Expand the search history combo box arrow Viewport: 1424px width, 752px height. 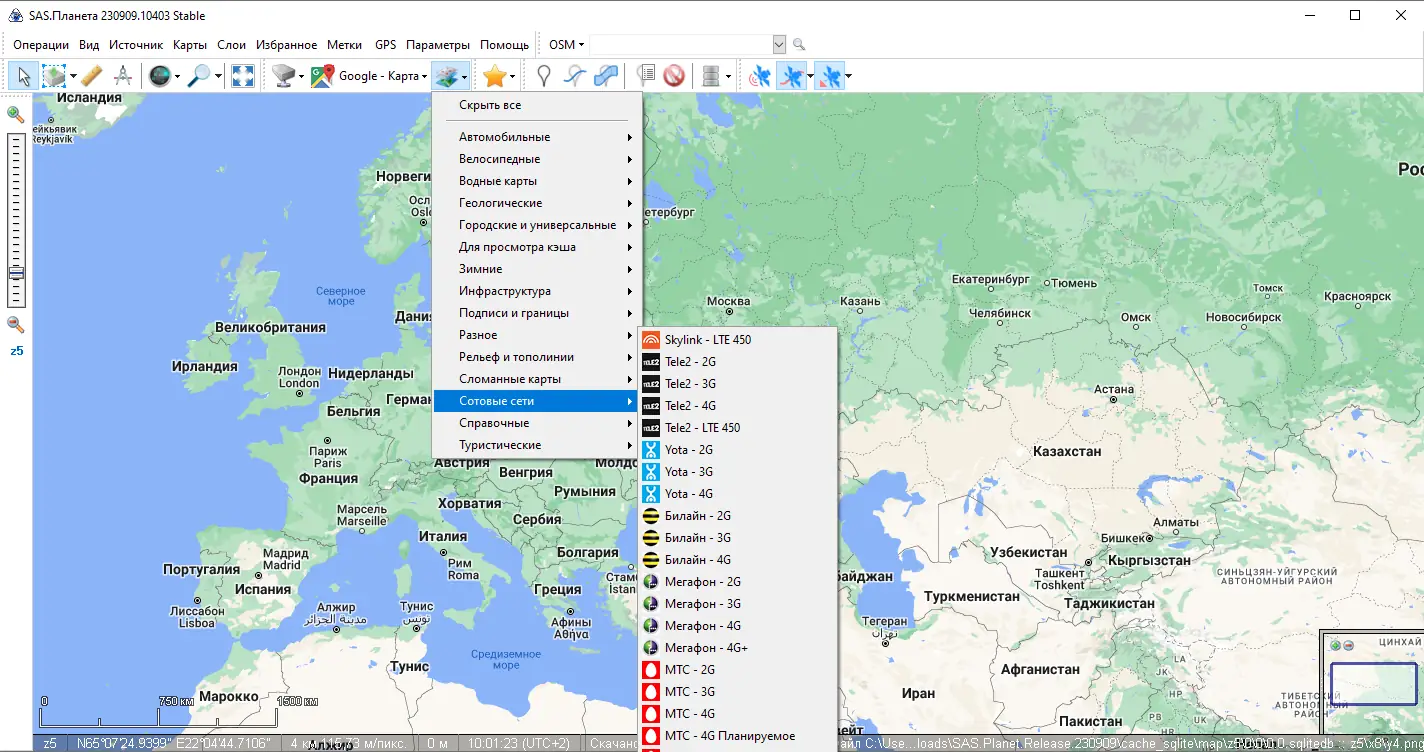point(780,45)
